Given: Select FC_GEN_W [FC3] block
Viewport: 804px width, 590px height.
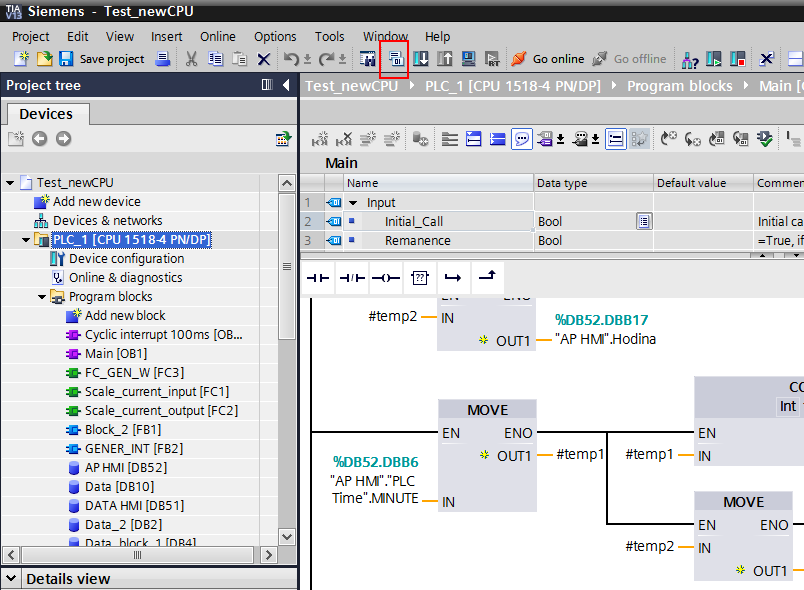Looking at the screenshot, I should (x=134, y=372).
